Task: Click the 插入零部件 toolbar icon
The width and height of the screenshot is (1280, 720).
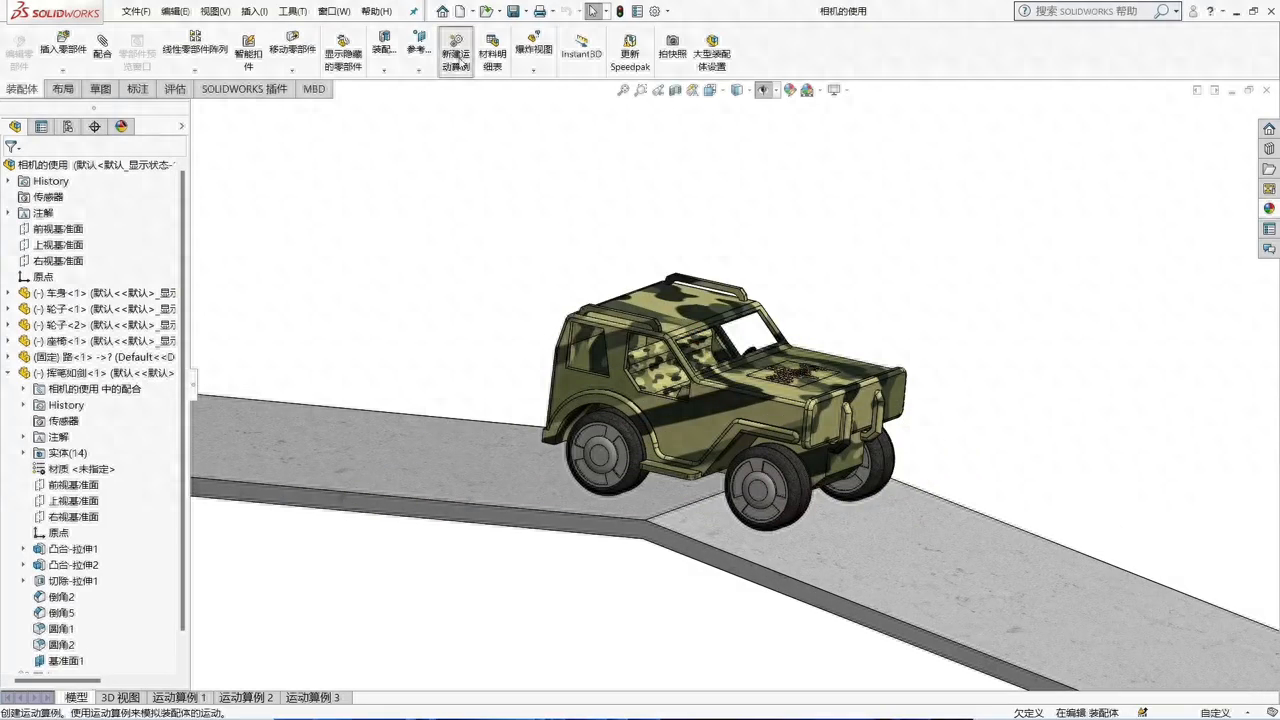Action: coord(63,42)
